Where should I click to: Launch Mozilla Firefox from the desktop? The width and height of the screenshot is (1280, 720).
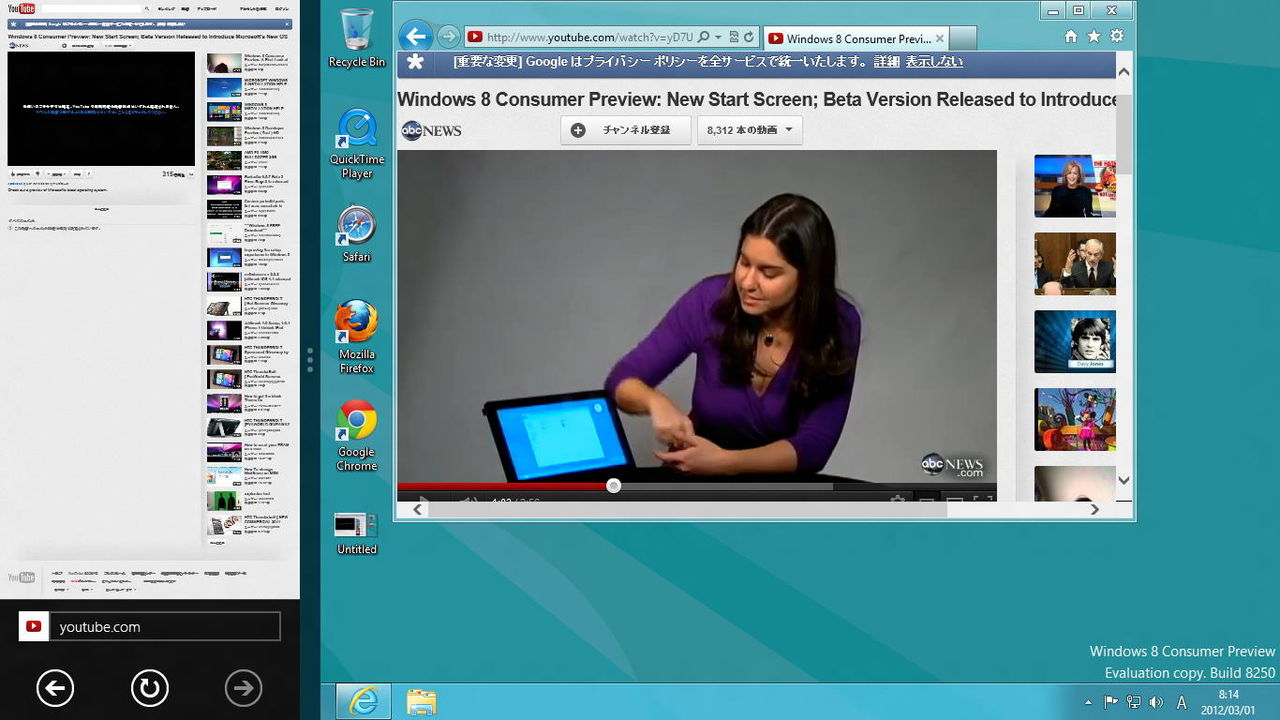click(x=357, y=337)
